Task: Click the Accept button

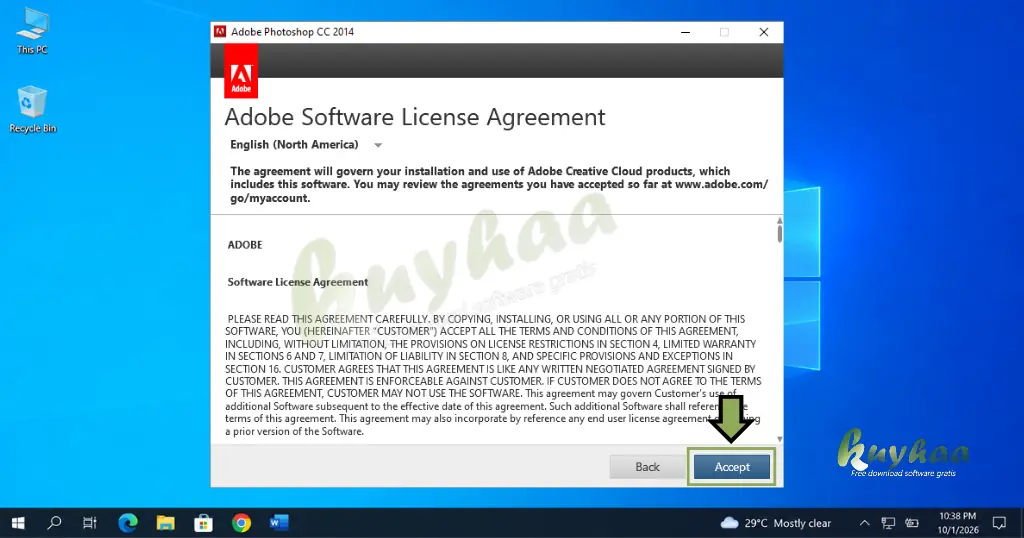Action: pyautogui.click(x=731, y=467)
